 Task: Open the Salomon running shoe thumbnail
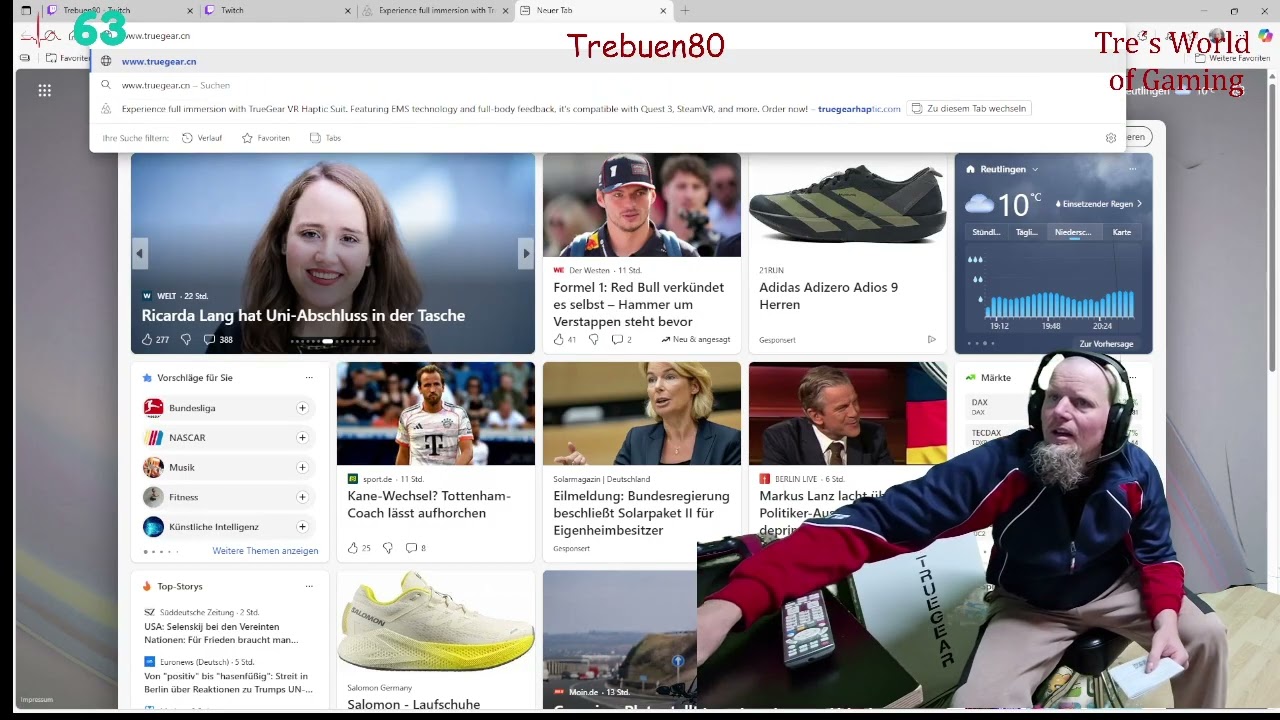436,622
